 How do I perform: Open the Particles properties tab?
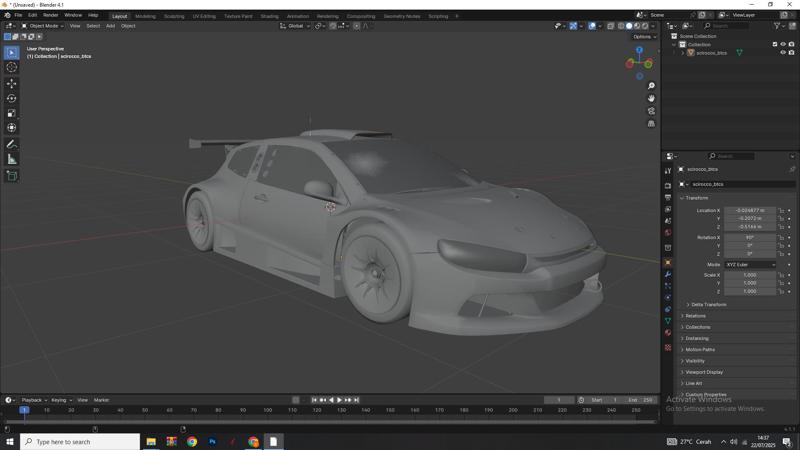pos(668,286)
